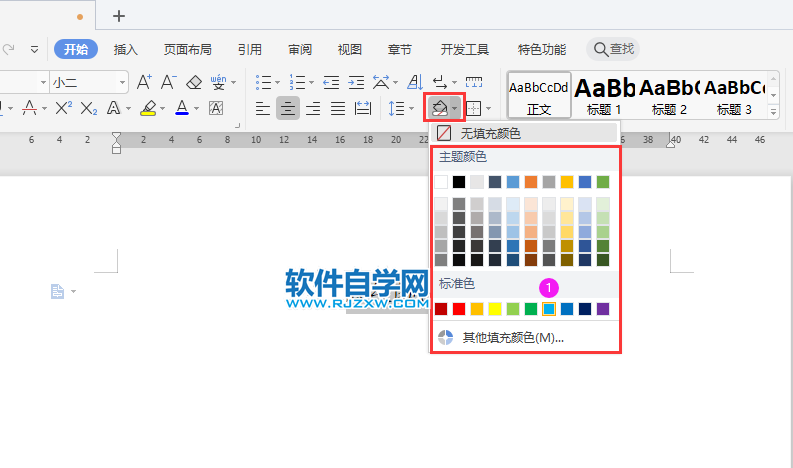Click the 查找 search button
Screen dimensions: 793x468
point(613,49)
